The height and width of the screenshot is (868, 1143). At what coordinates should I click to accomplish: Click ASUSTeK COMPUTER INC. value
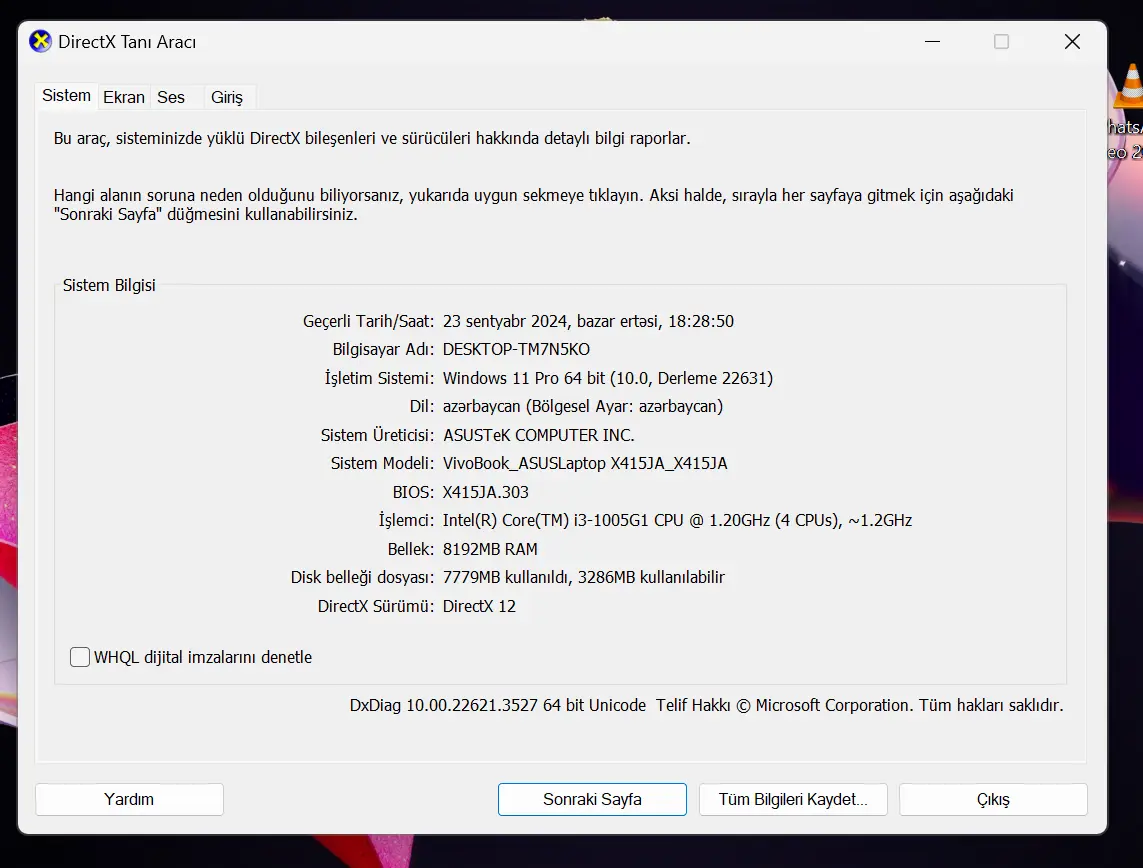tap(539, 435)
